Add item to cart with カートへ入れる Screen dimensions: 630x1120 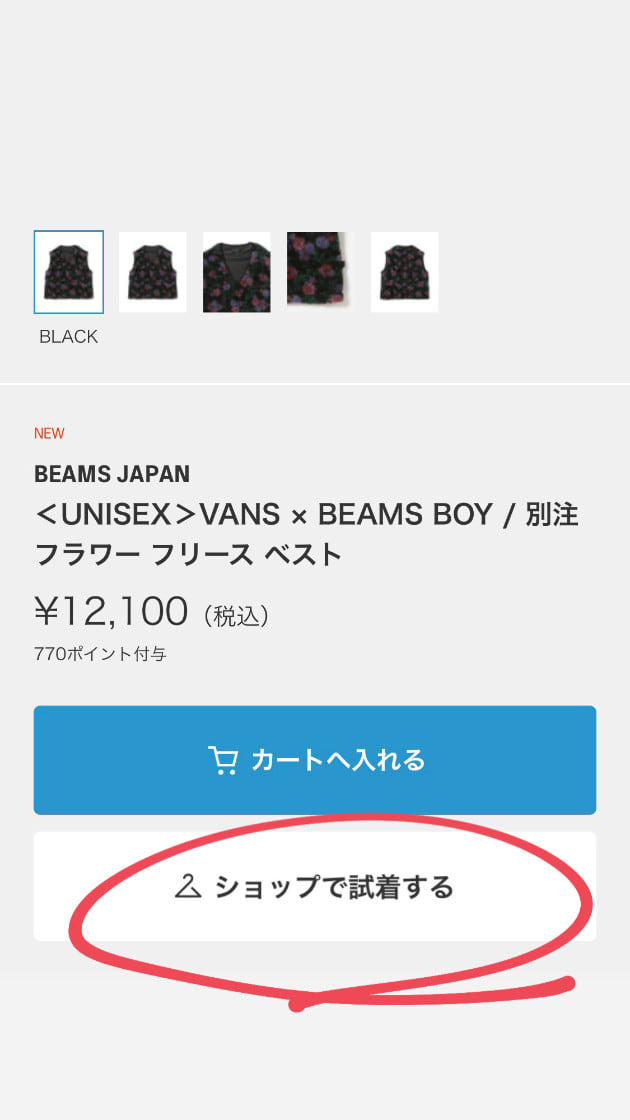coord(315,760)
